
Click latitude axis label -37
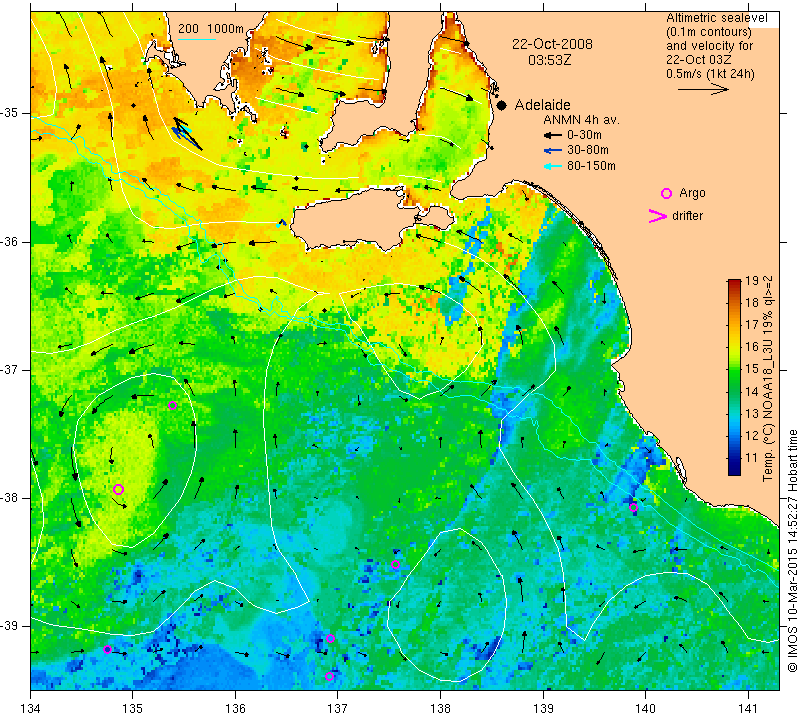click(x=9, y=369)
